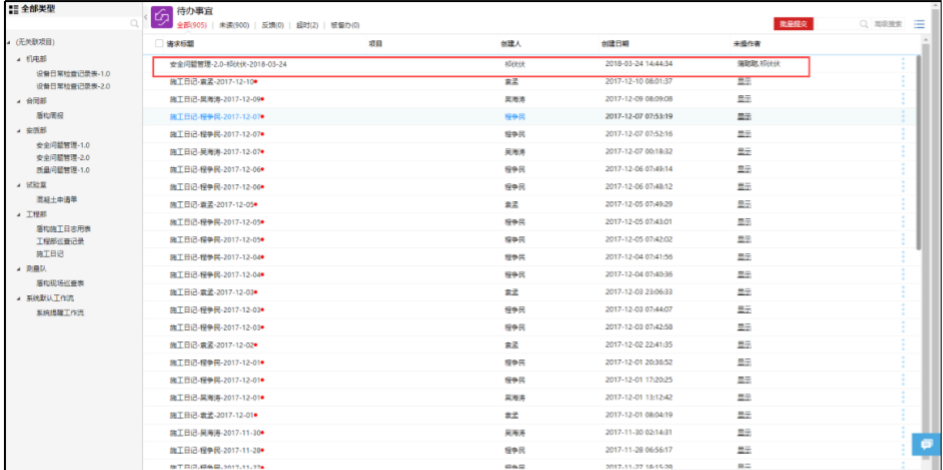The image size is (943, 470).
Task: Open three-dot menu for the 2017-12-05 07:49:29 row
Action: pyautogui.click(x=903, y=204)
